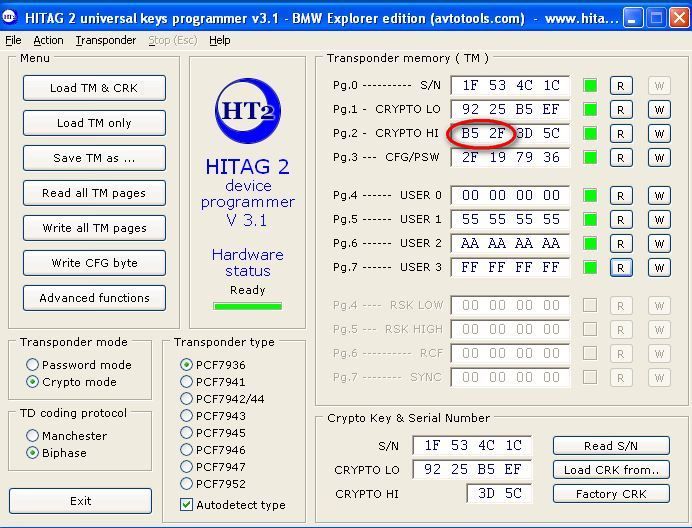Click Write all TM pages

94,228
